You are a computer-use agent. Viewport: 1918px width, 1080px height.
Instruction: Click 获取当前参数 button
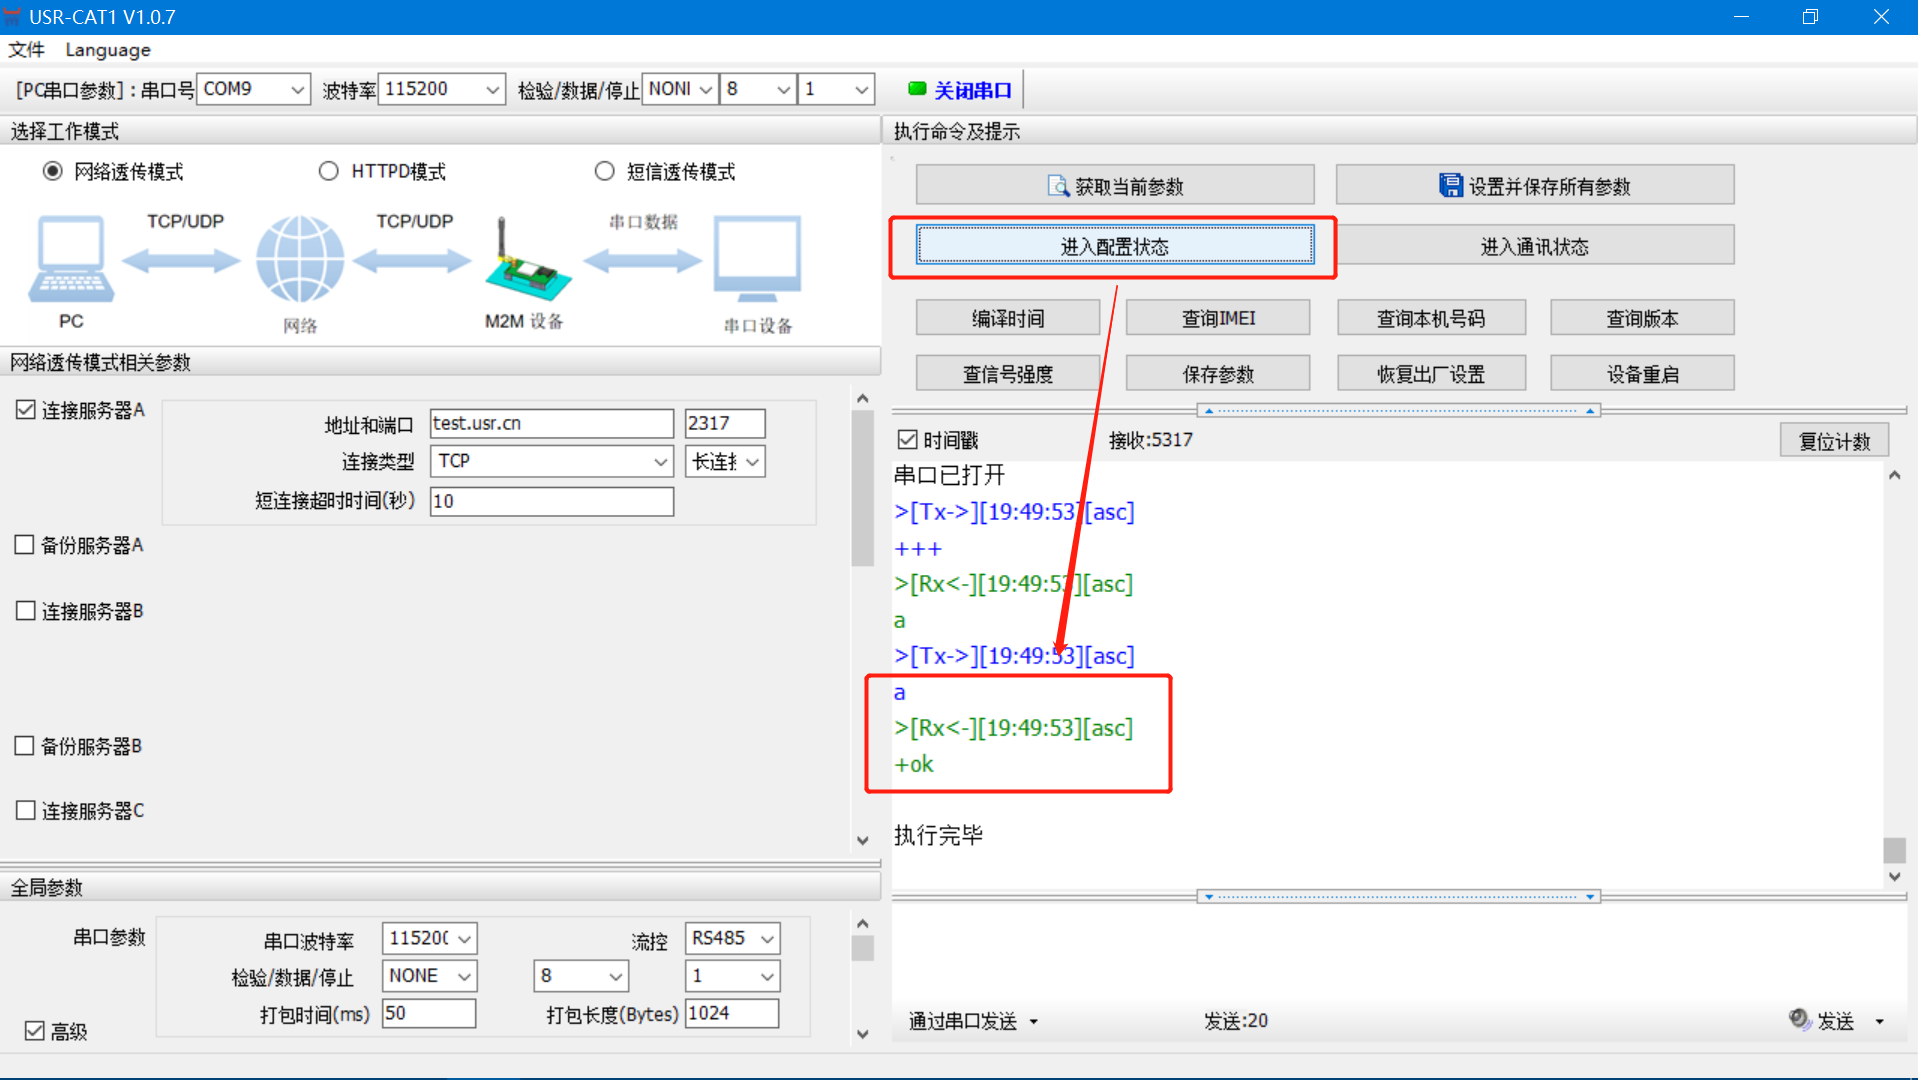pos(1115,186)
